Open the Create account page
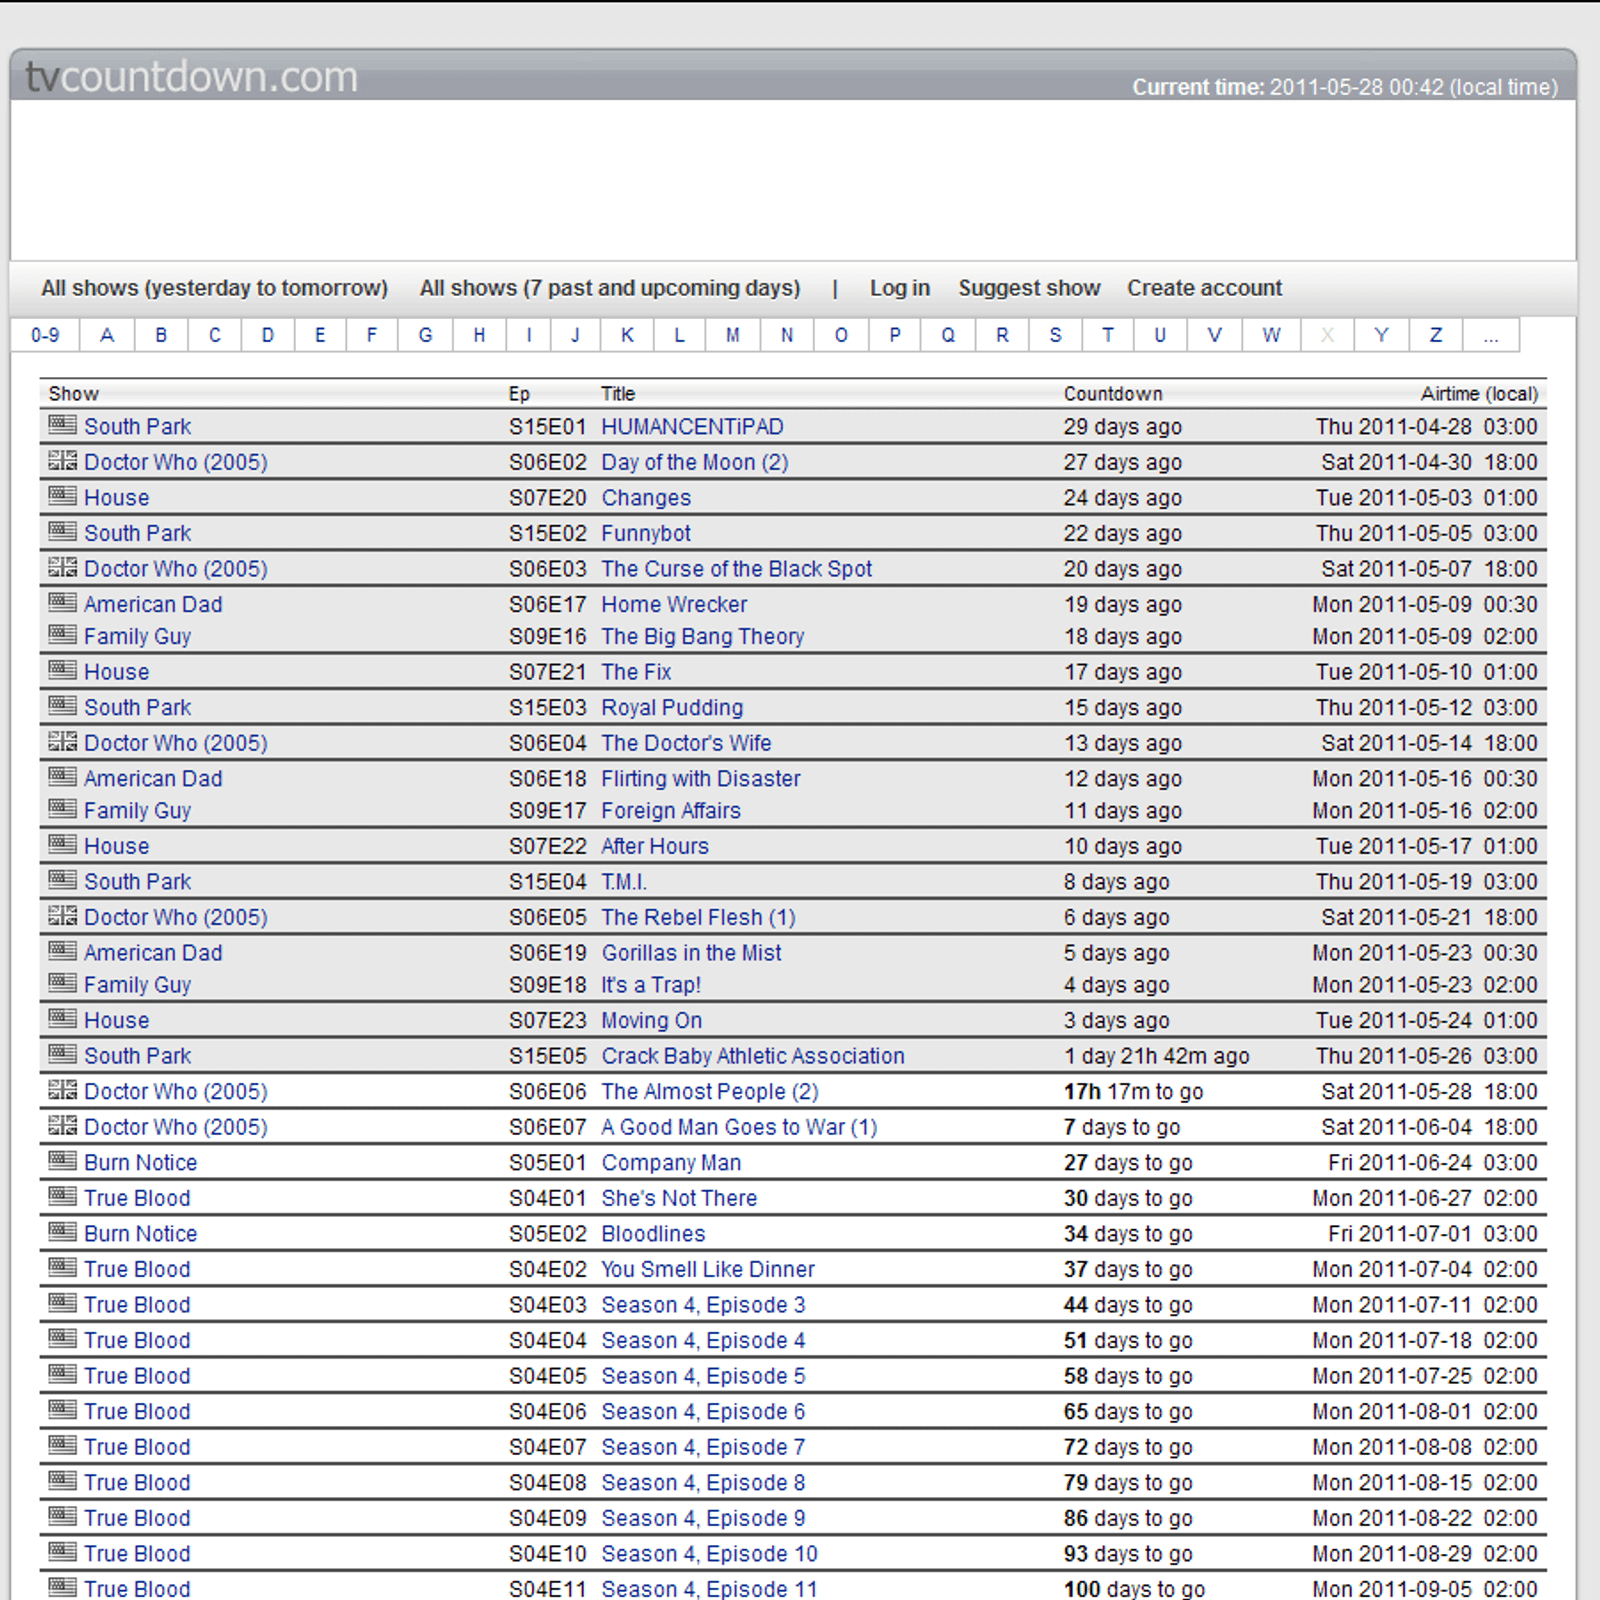This screenshot has width=1600, height=1600. coord(1204,288)
